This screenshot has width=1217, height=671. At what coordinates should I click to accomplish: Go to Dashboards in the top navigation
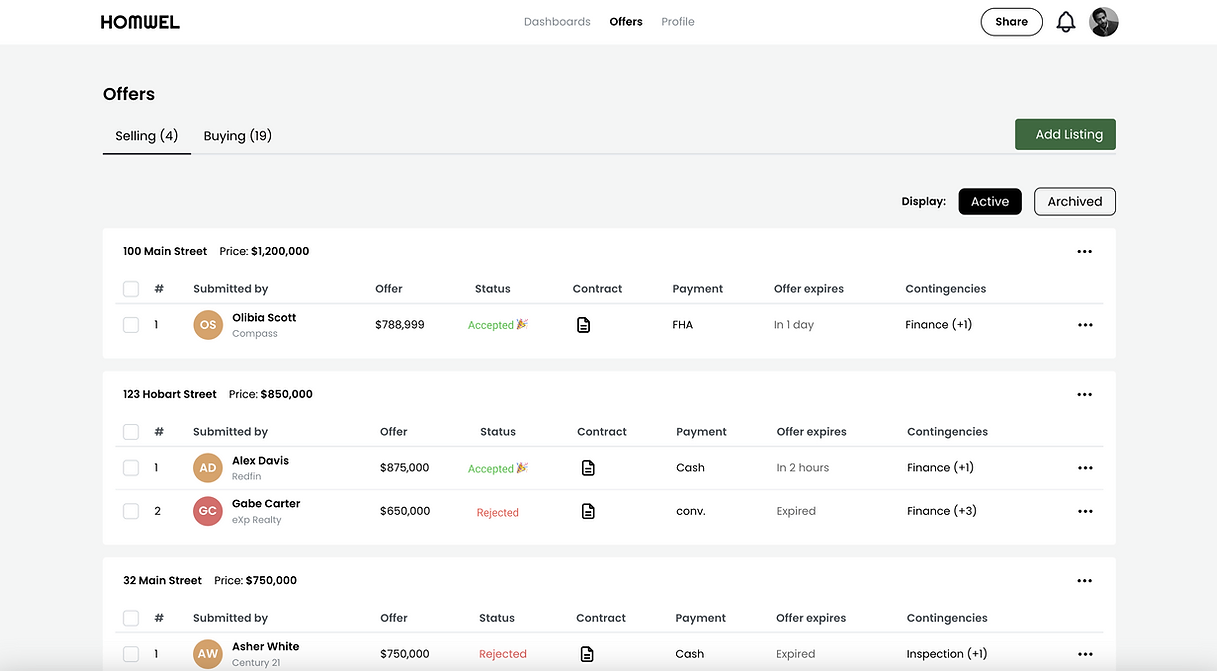point(557,22)
